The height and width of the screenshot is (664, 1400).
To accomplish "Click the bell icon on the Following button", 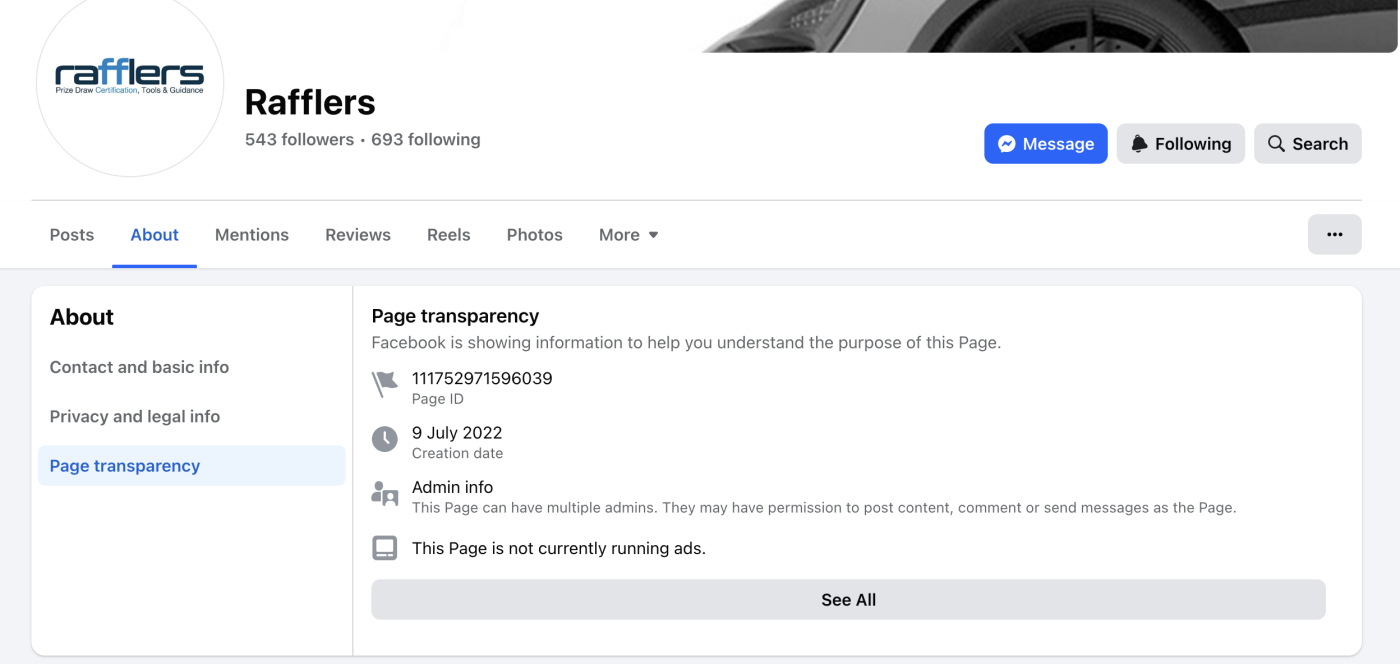I will pos(1140,143).
